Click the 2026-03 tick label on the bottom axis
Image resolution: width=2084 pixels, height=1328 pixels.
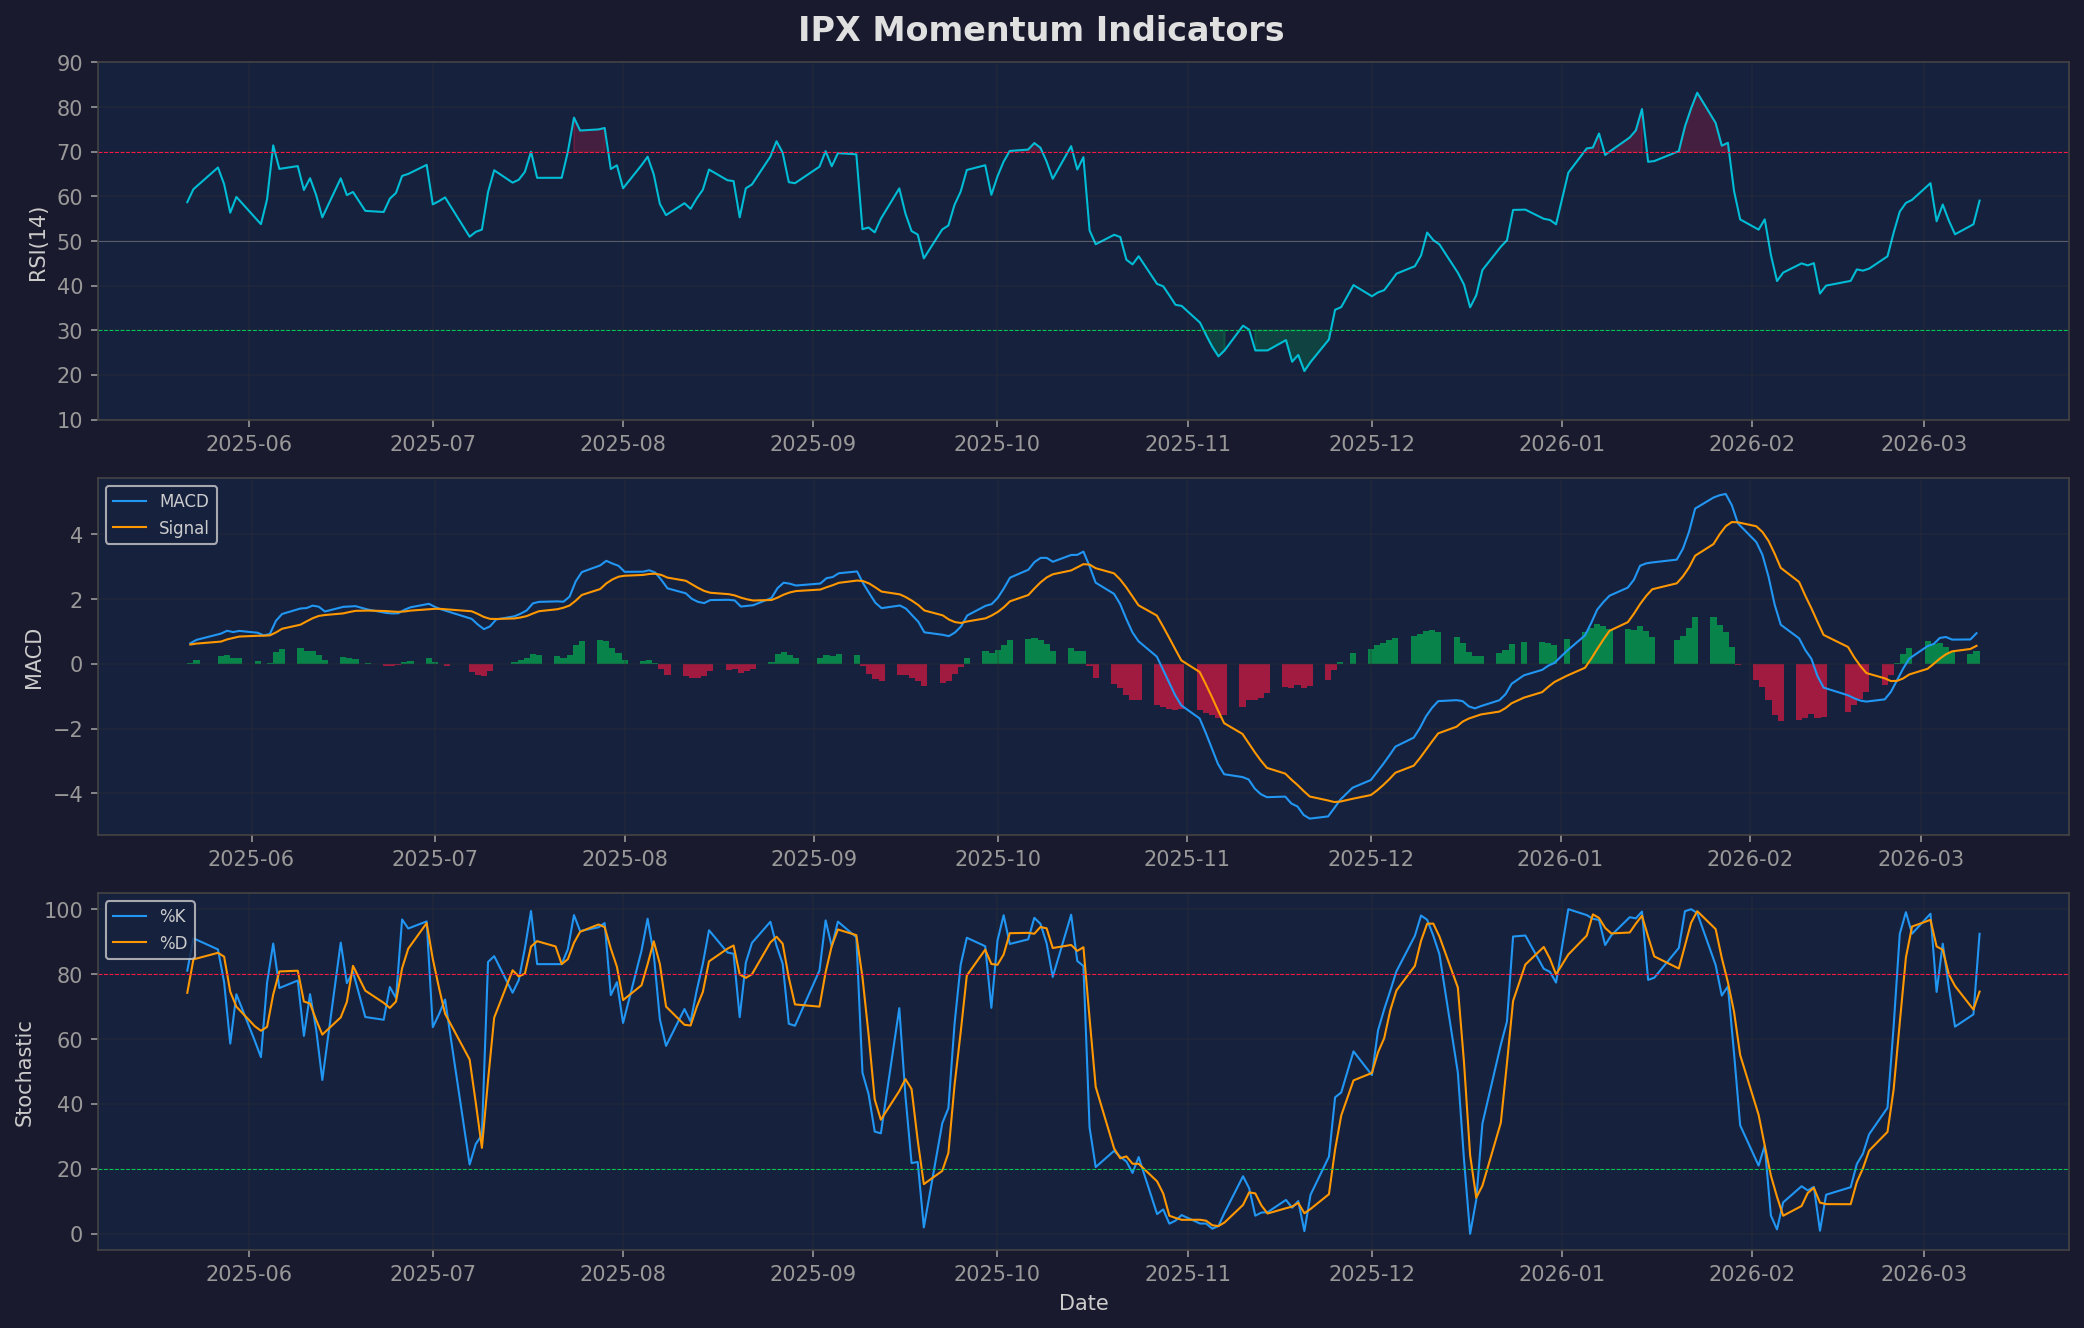pyautogui.click(x=1925, y=1273)
